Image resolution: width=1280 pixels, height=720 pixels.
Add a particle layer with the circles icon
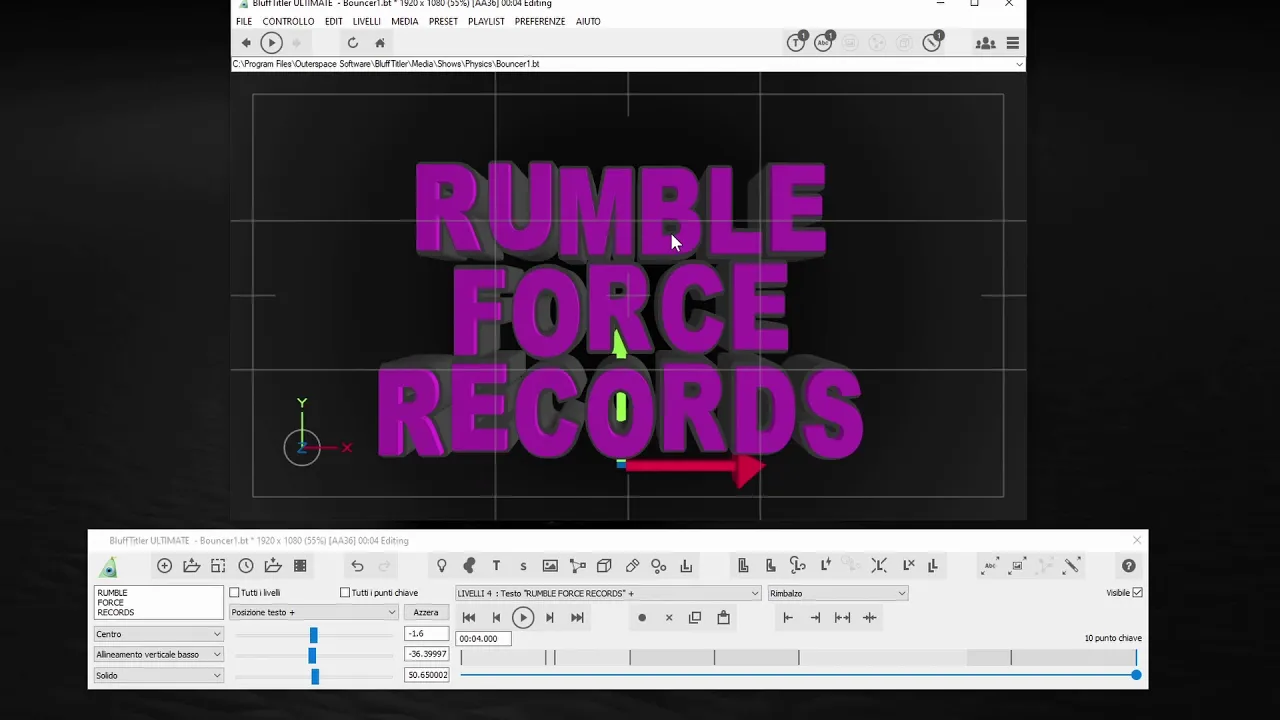[659, 566]
